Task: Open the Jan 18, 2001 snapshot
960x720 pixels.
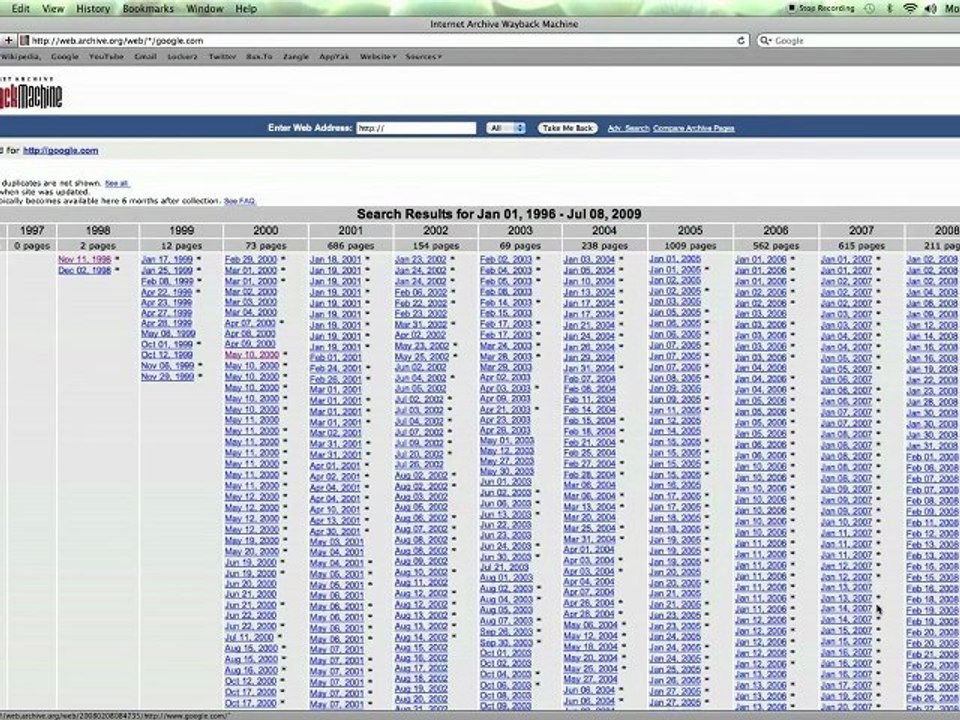Action: click(336, 260)
